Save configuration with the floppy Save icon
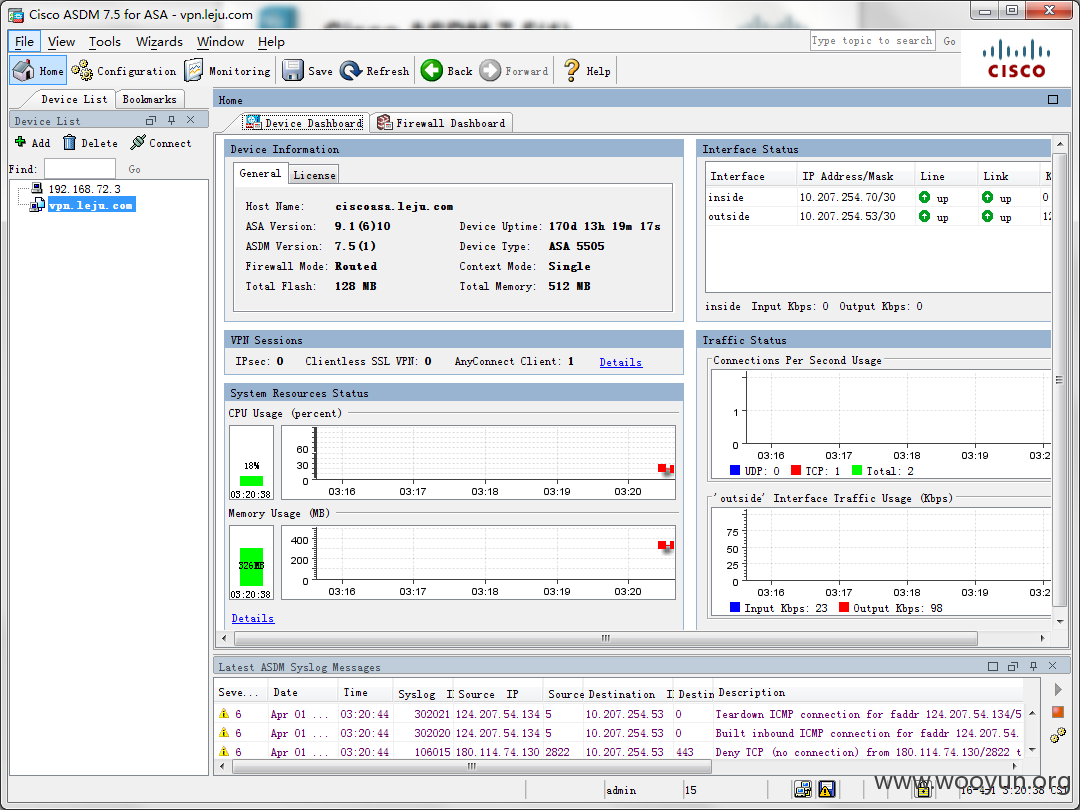 (x=293, y=71)
